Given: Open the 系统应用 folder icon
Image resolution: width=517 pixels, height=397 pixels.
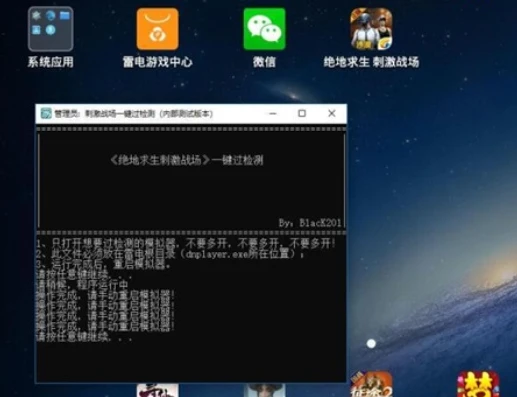Looking at the screenshot, I should (x=51, y=29).
